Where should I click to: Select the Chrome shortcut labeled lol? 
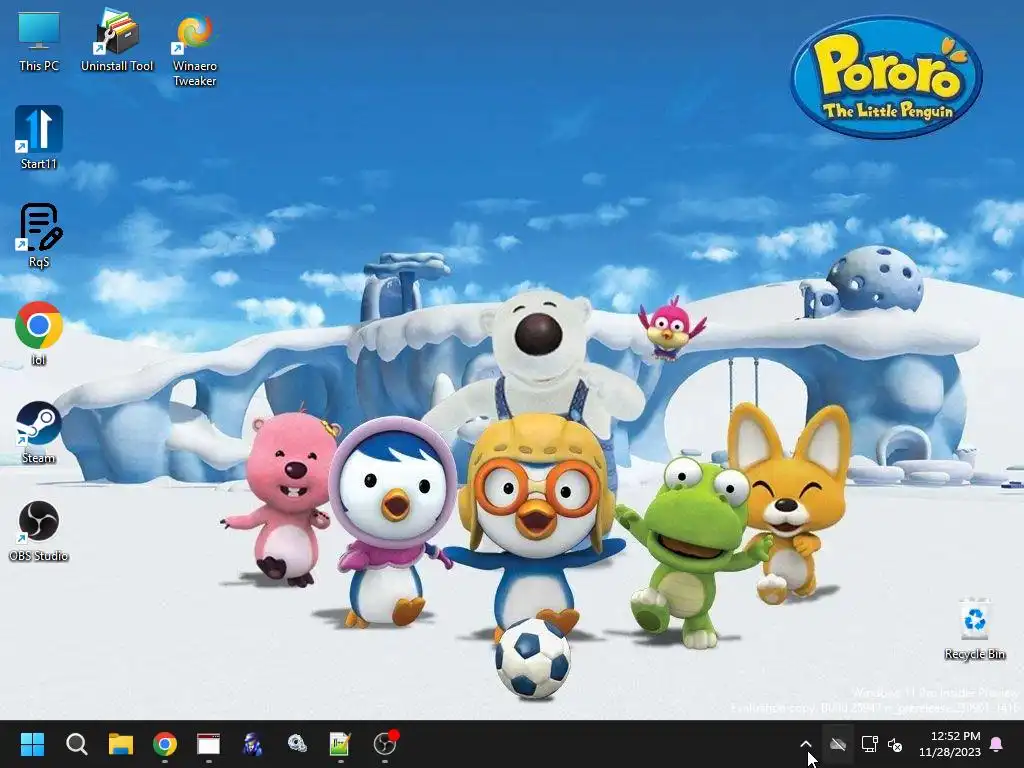coord(39,334)
